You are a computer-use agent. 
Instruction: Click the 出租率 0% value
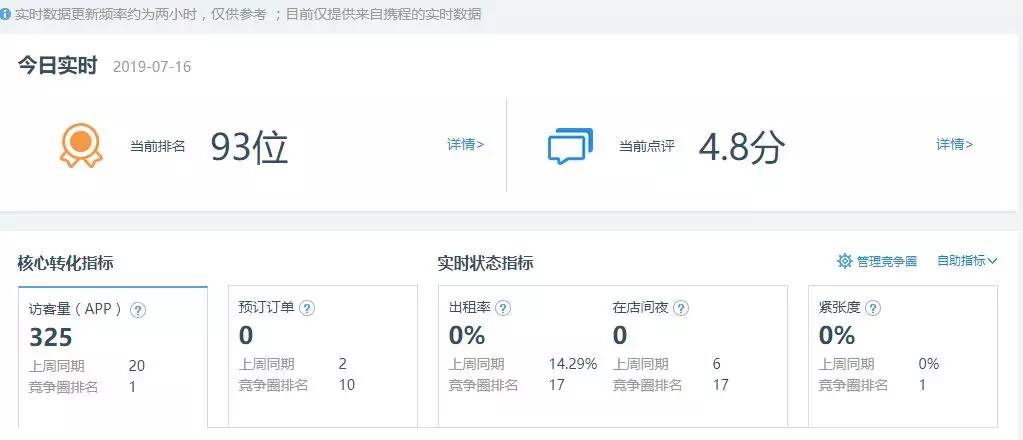466,335
